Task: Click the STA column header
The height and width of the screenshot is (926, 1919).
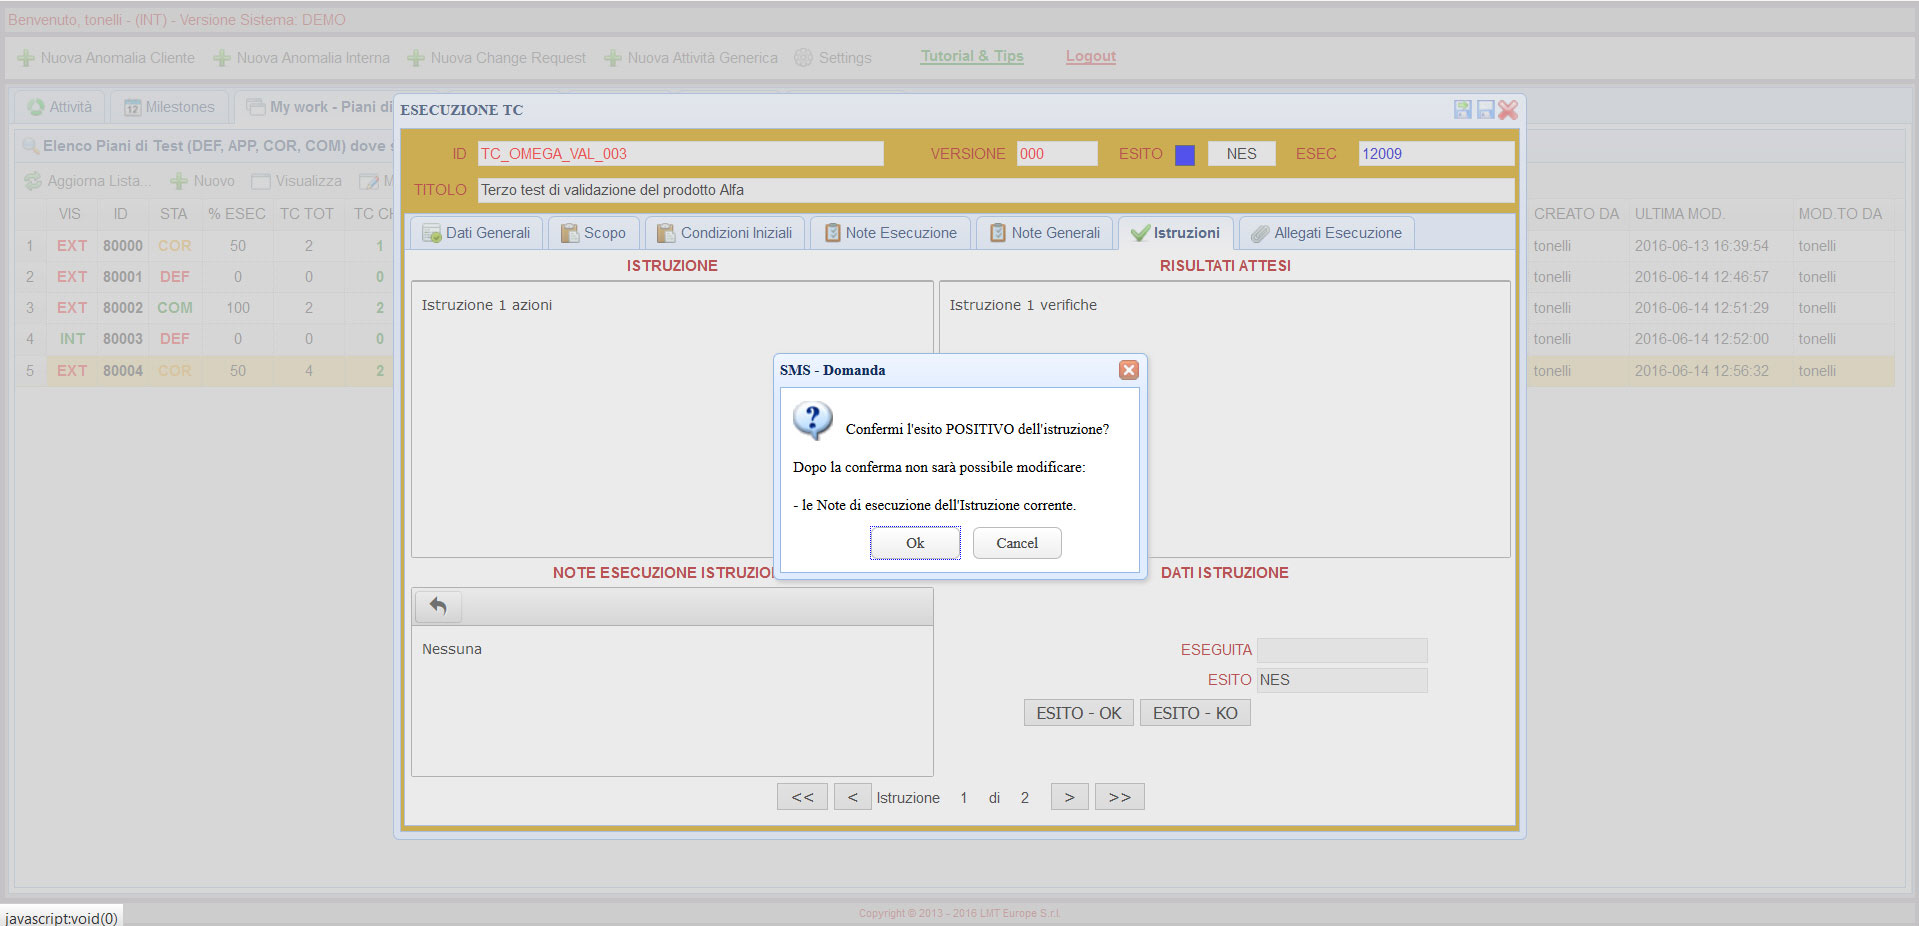Action: (x=174, y=214)
